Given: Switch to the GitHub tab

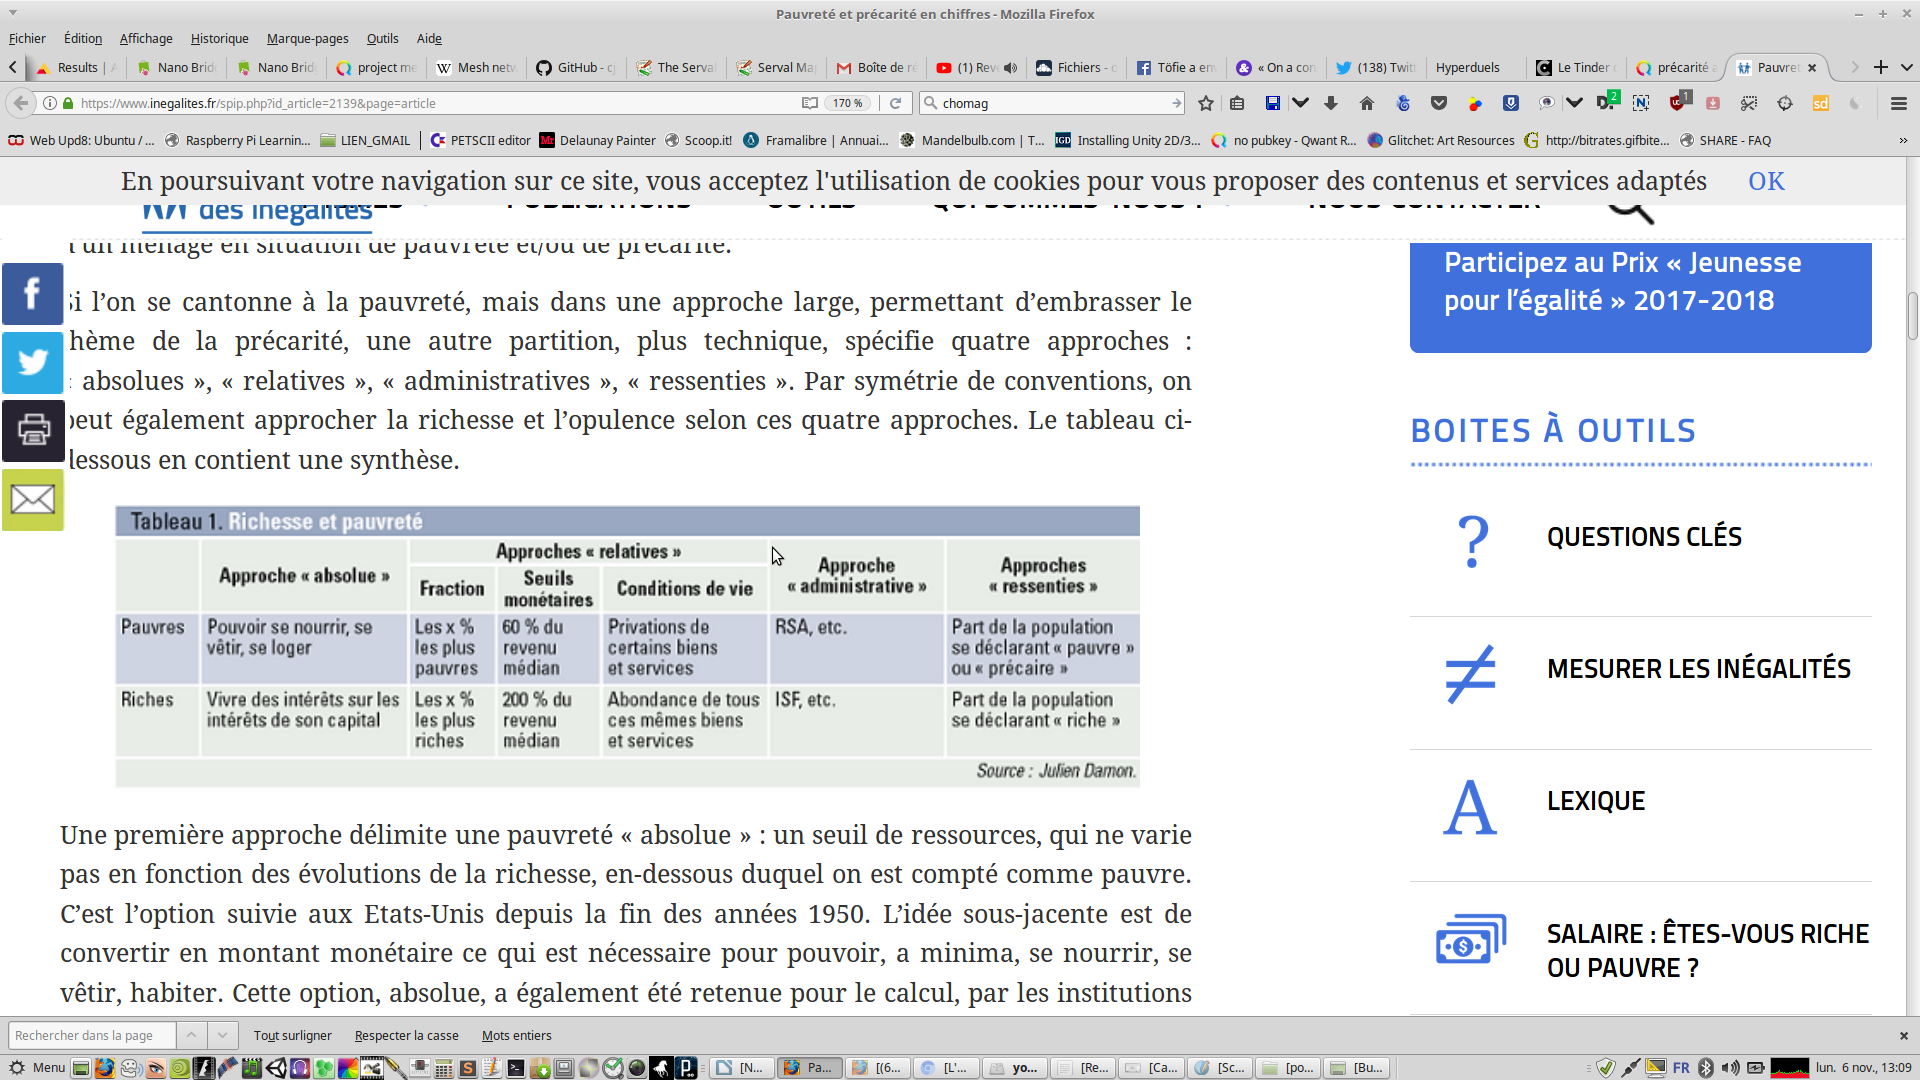Looking at the screenshot, I should pos(576,67).
